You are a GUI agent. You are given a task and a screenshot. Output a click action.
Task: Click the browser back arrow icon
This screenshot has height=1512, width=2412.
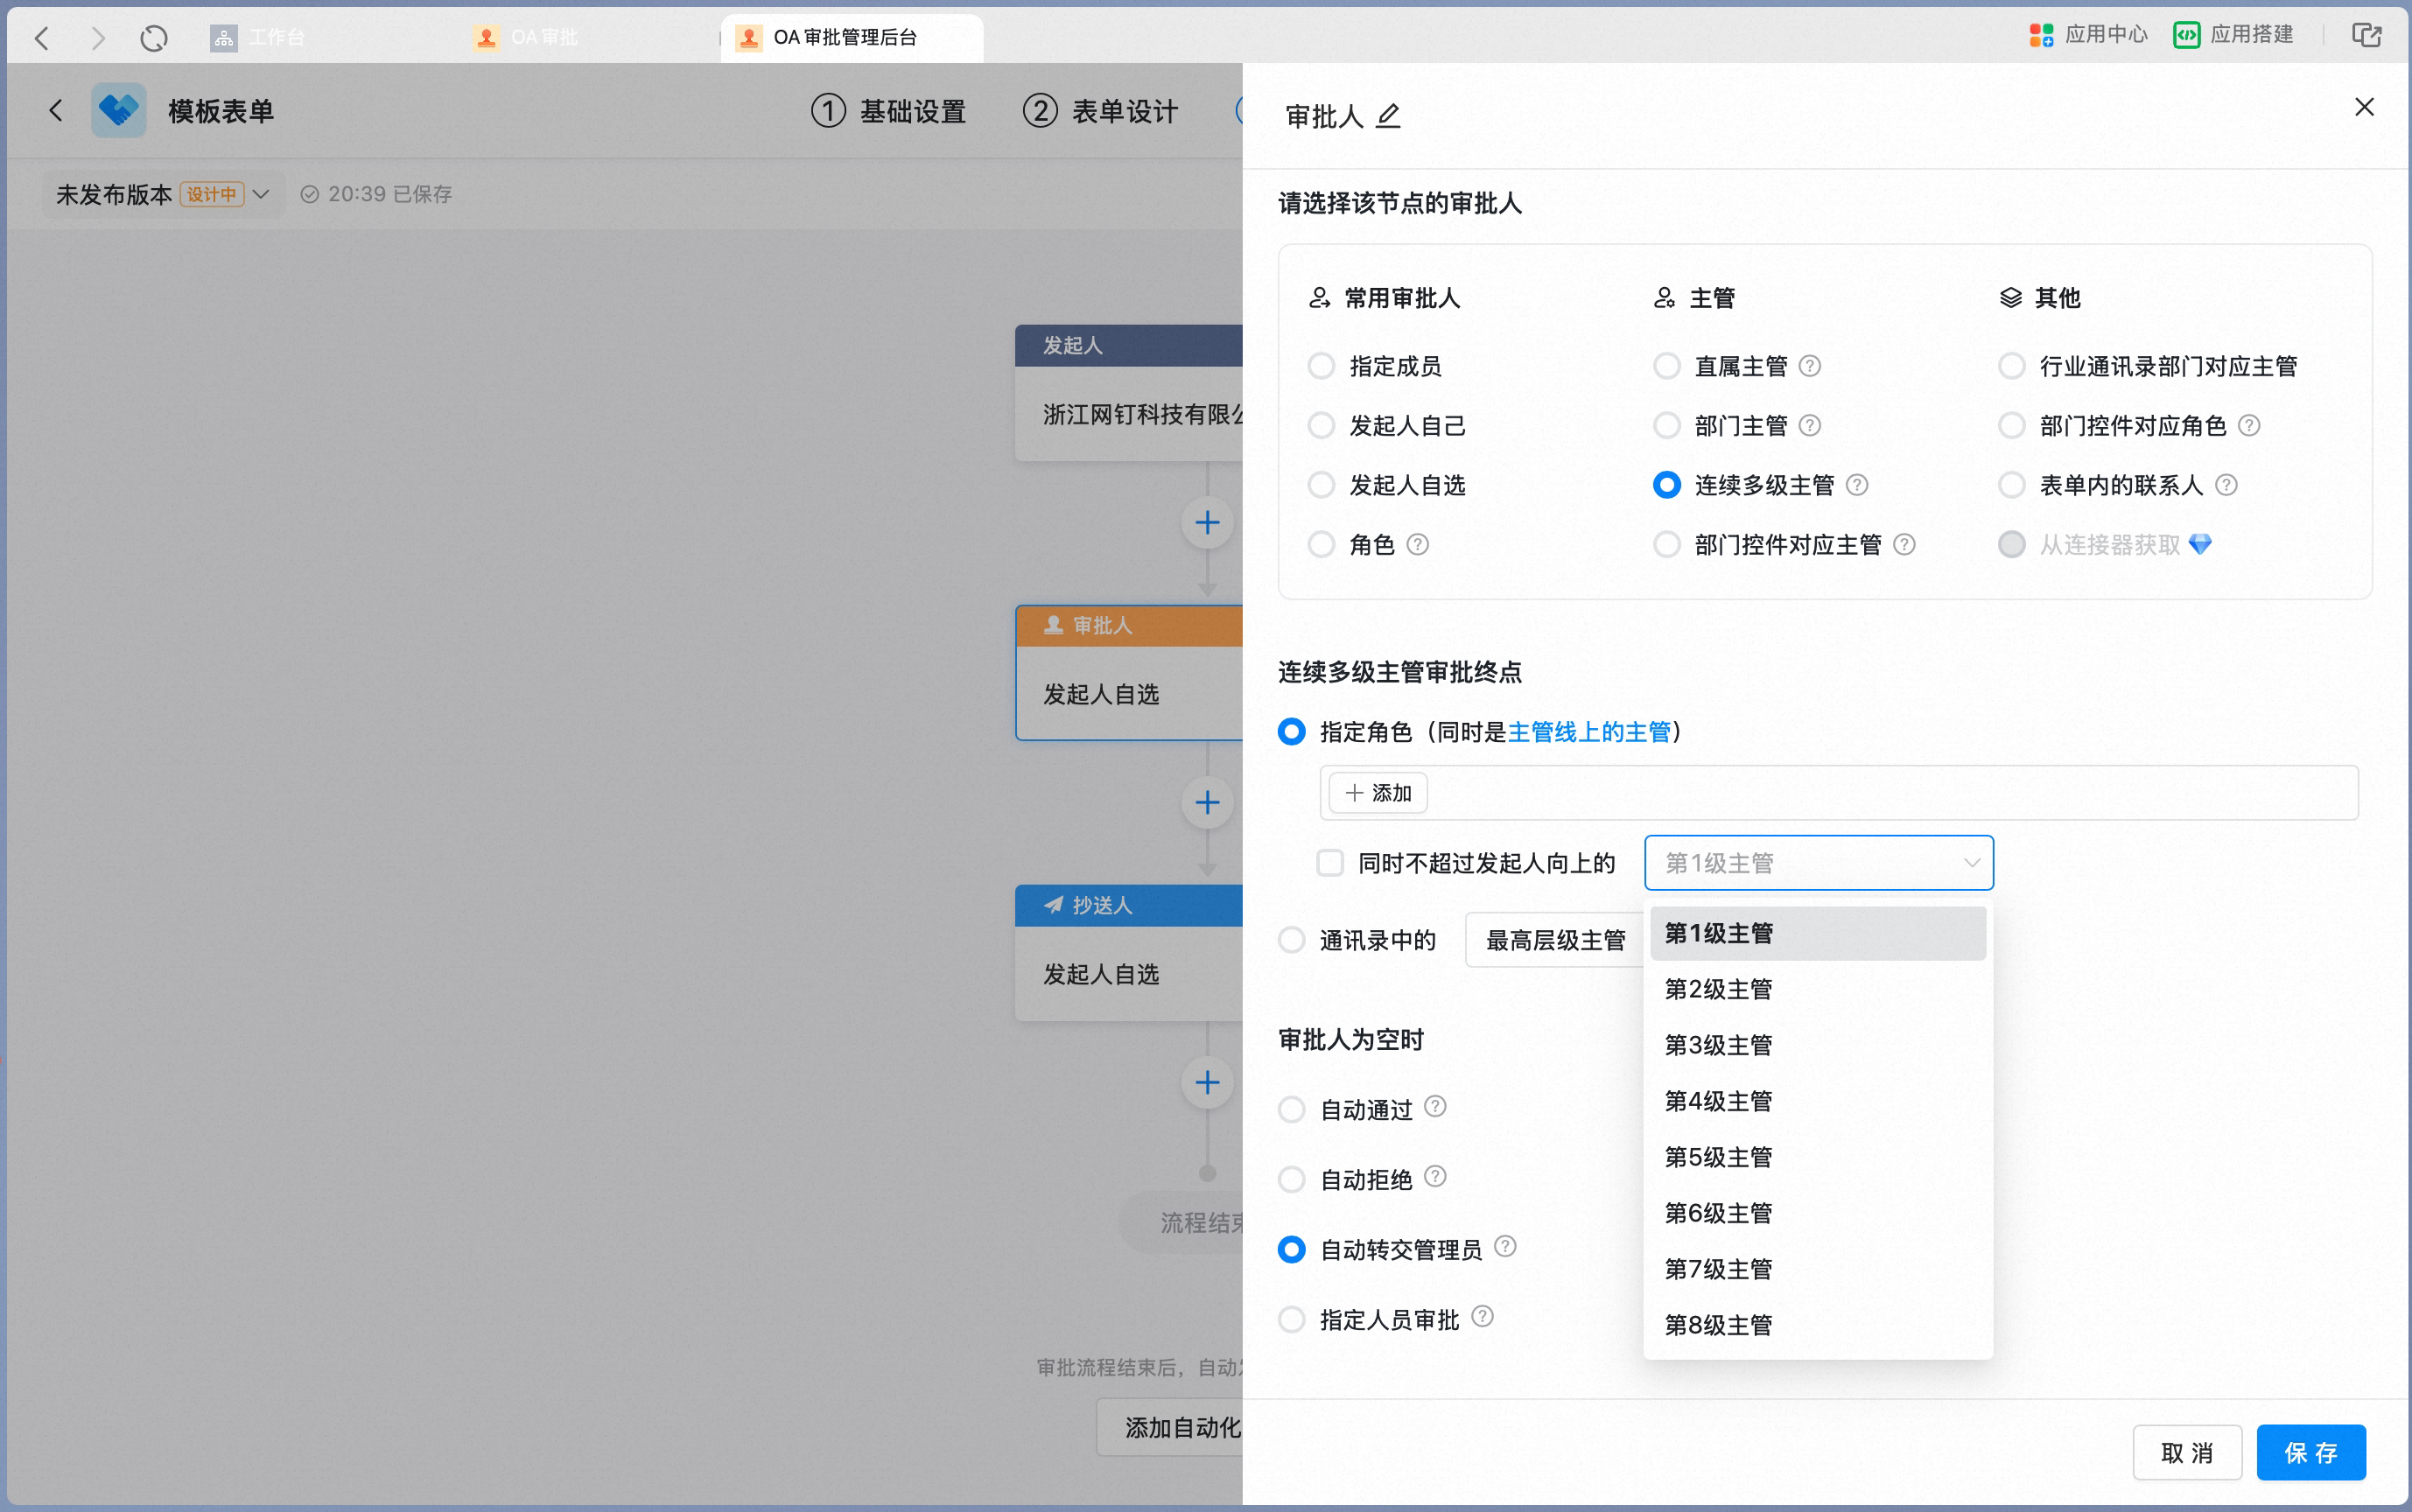(x=41, y=38)
